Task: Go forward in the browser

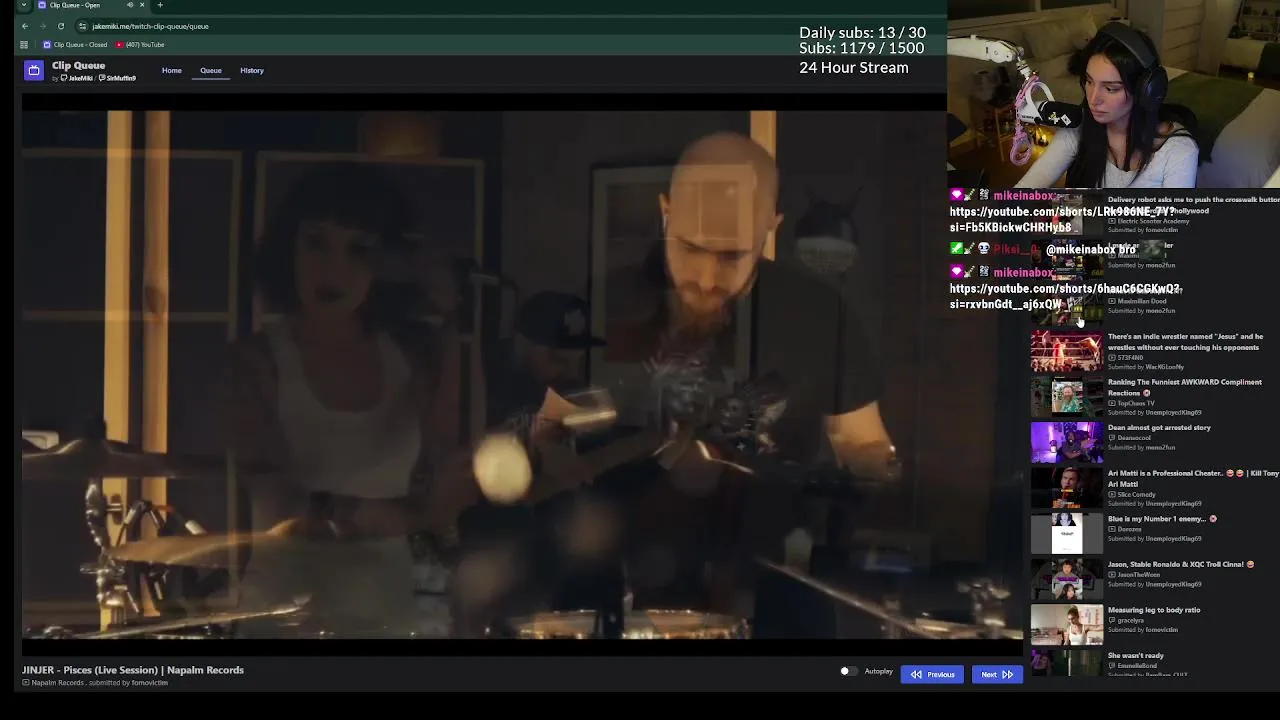Action: pos(43,26)
